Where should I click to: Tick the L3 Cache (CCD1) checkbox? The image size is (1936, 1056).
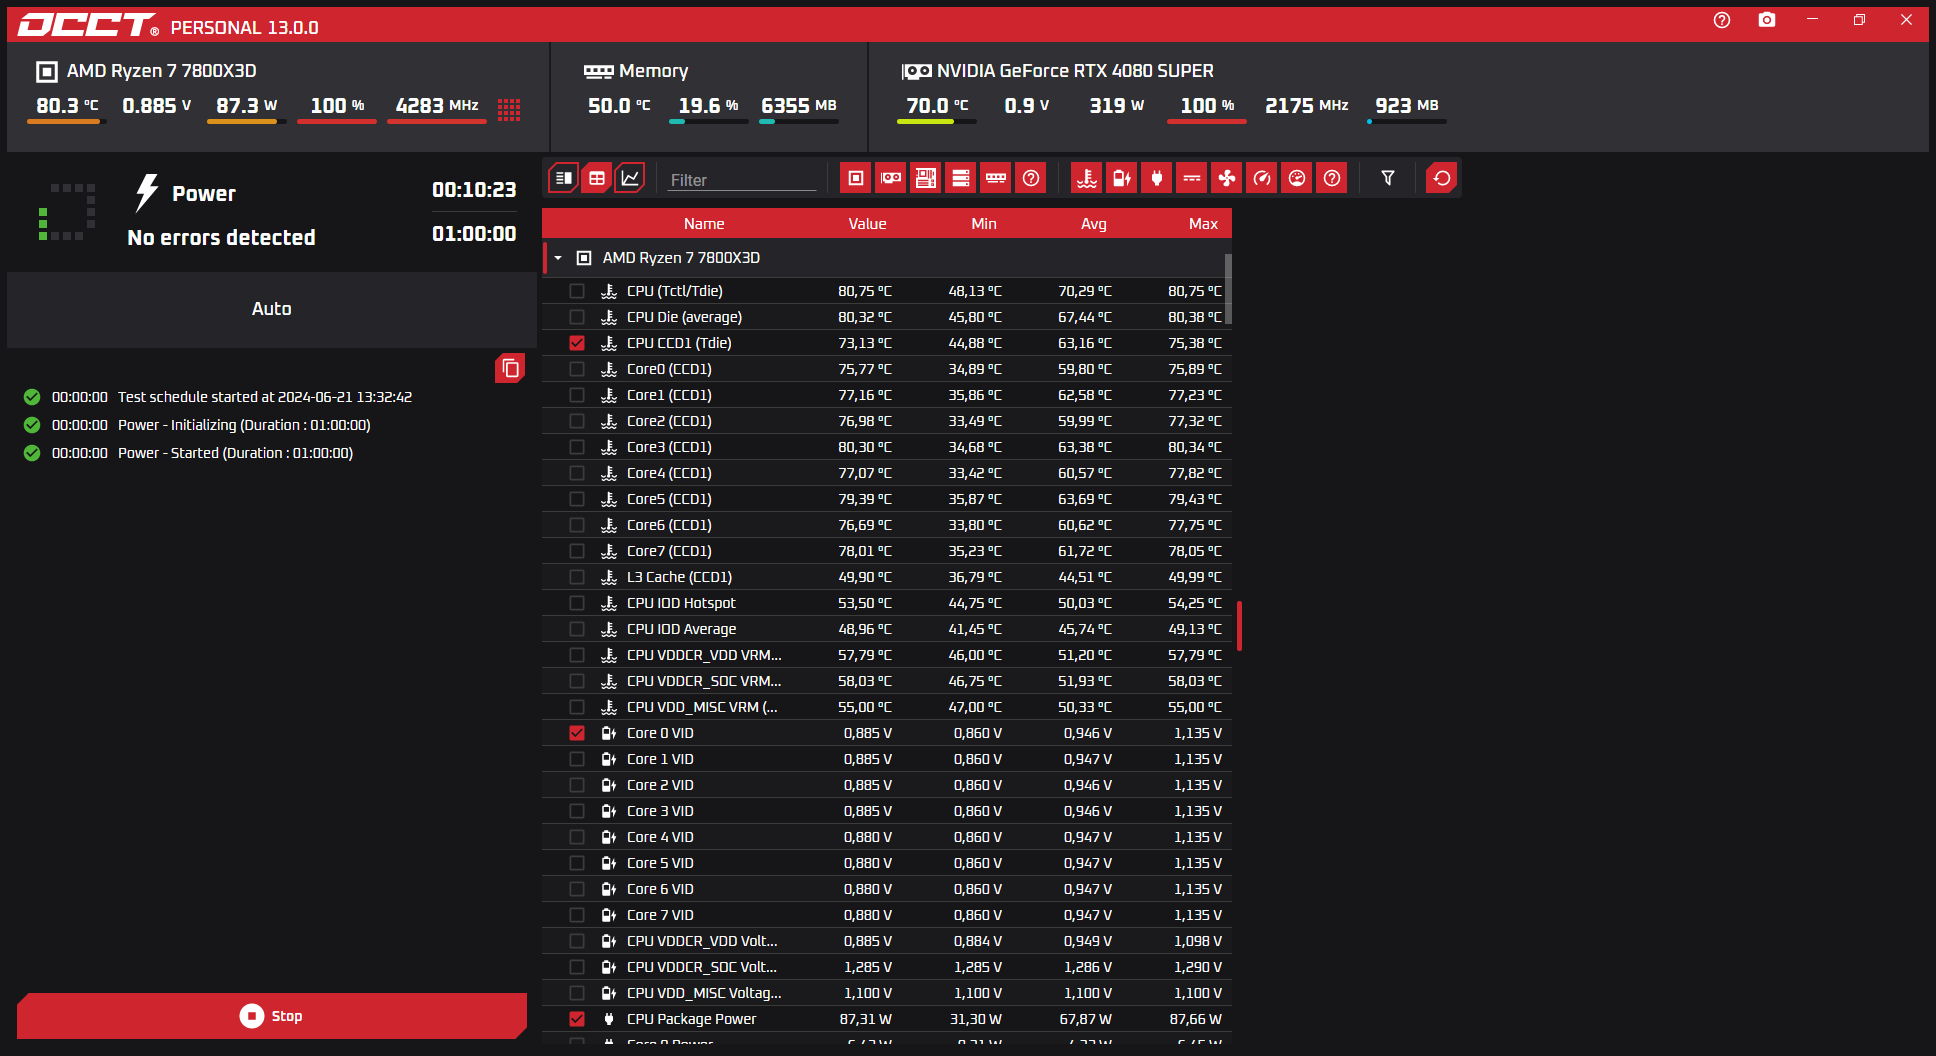pos(577,577)
